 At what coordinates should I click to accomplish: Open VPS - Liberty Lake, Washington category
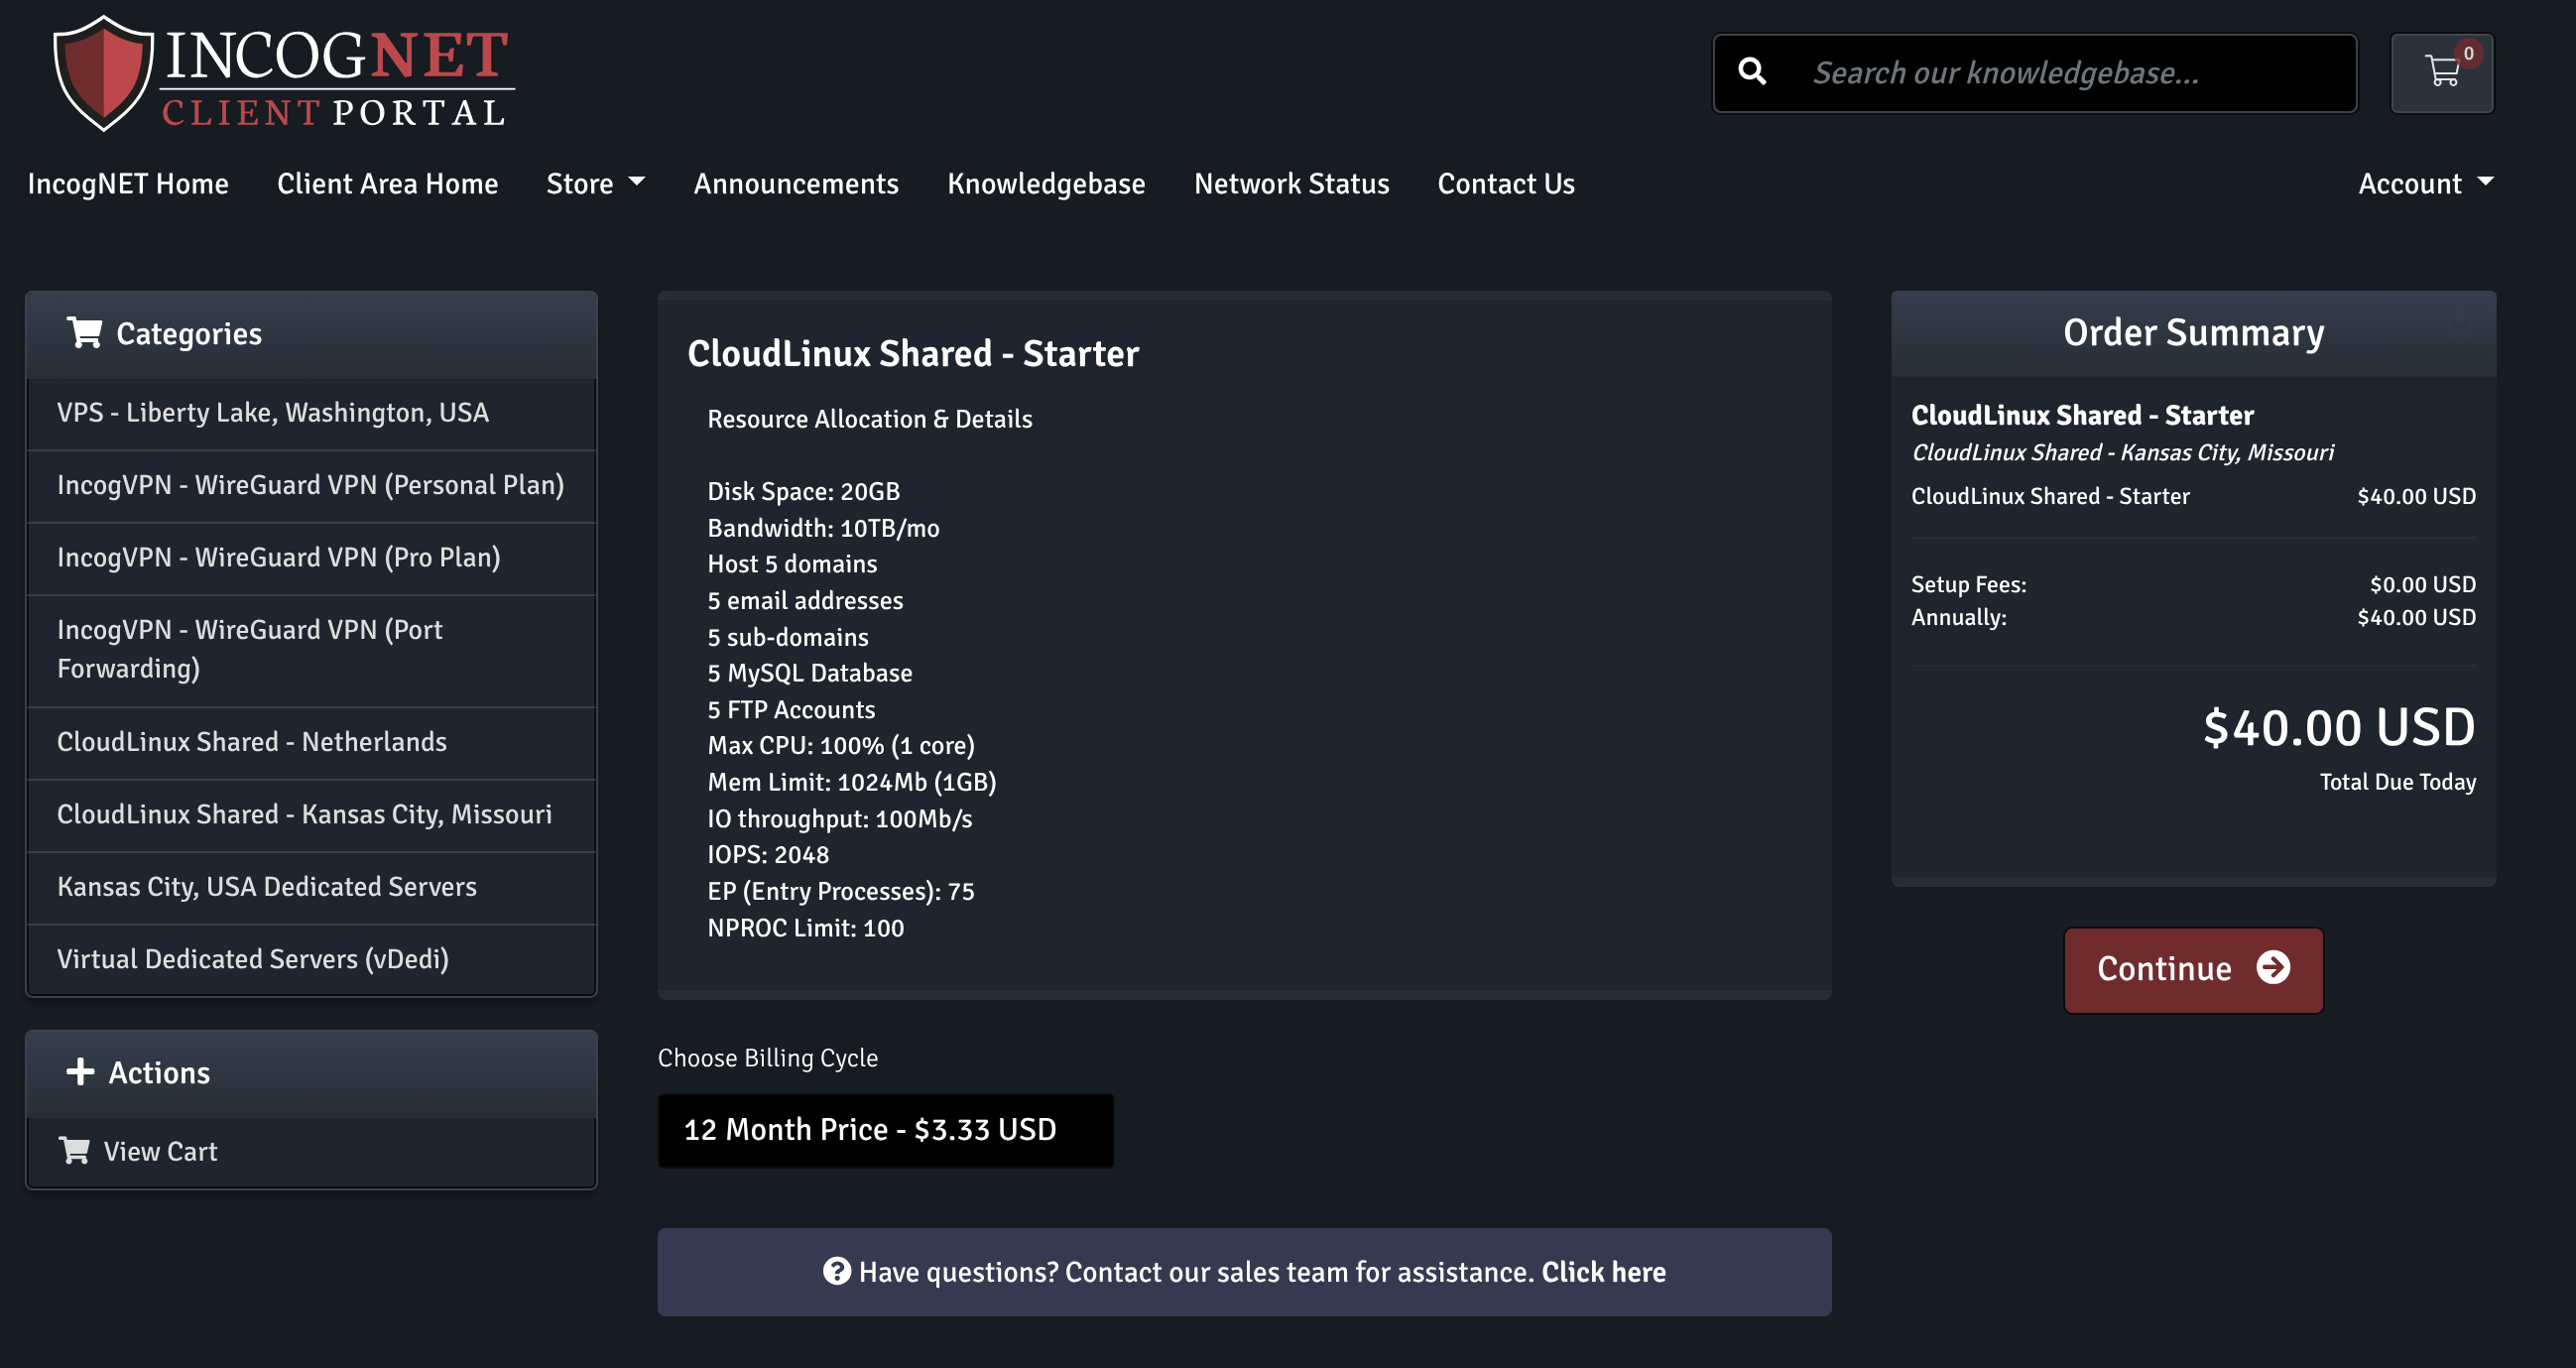click(273, 413)
